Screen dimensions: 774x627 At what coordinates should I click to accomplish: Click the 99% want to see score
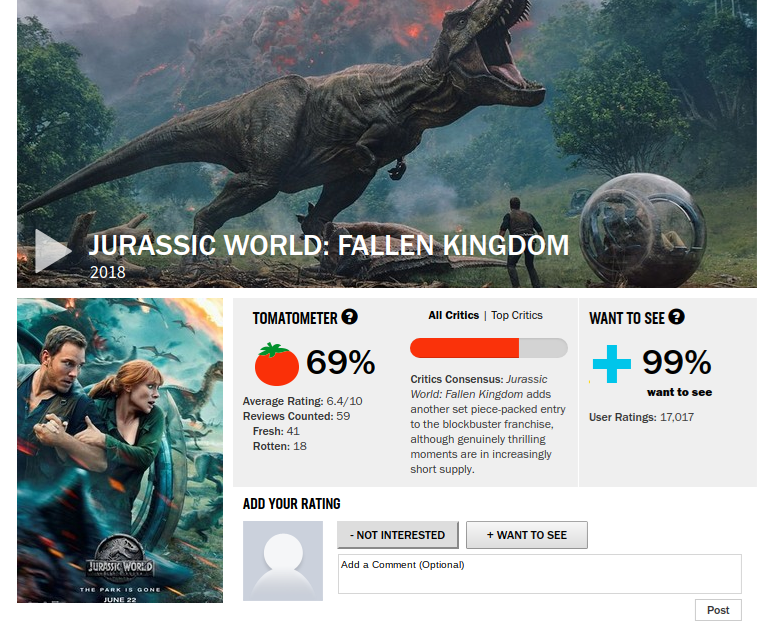click(x=677, y=362)
